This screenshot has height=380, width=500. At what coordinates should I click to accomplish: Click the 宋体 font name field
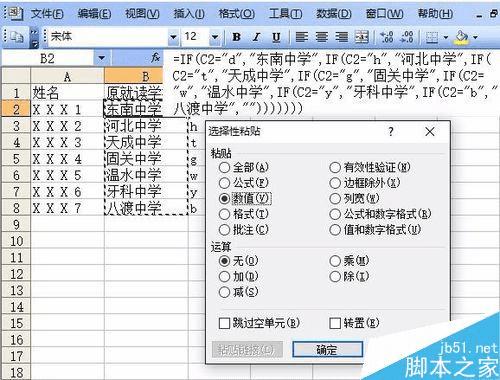[x=108, y=37]
